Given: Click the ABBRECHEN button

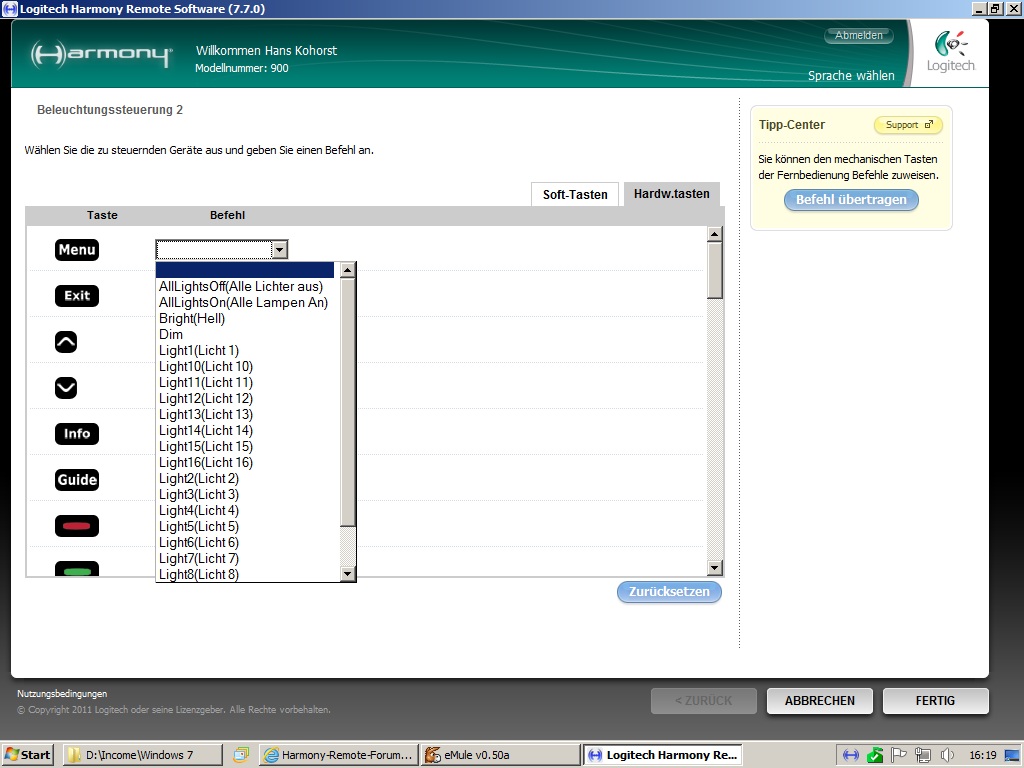Looking at the screenshot, I should tap(820, 701).
